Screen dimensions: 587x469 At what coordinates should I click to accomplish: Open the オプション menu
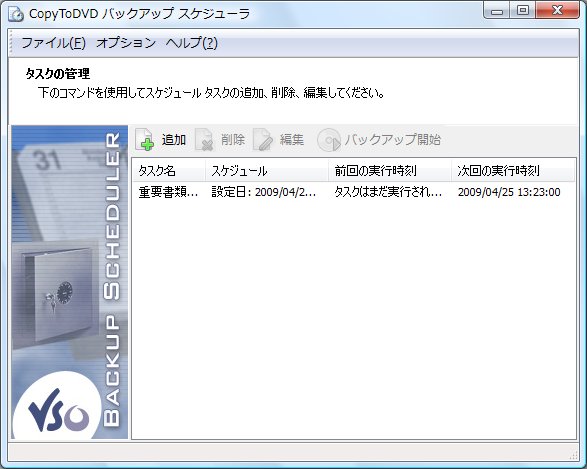point(126,43)
